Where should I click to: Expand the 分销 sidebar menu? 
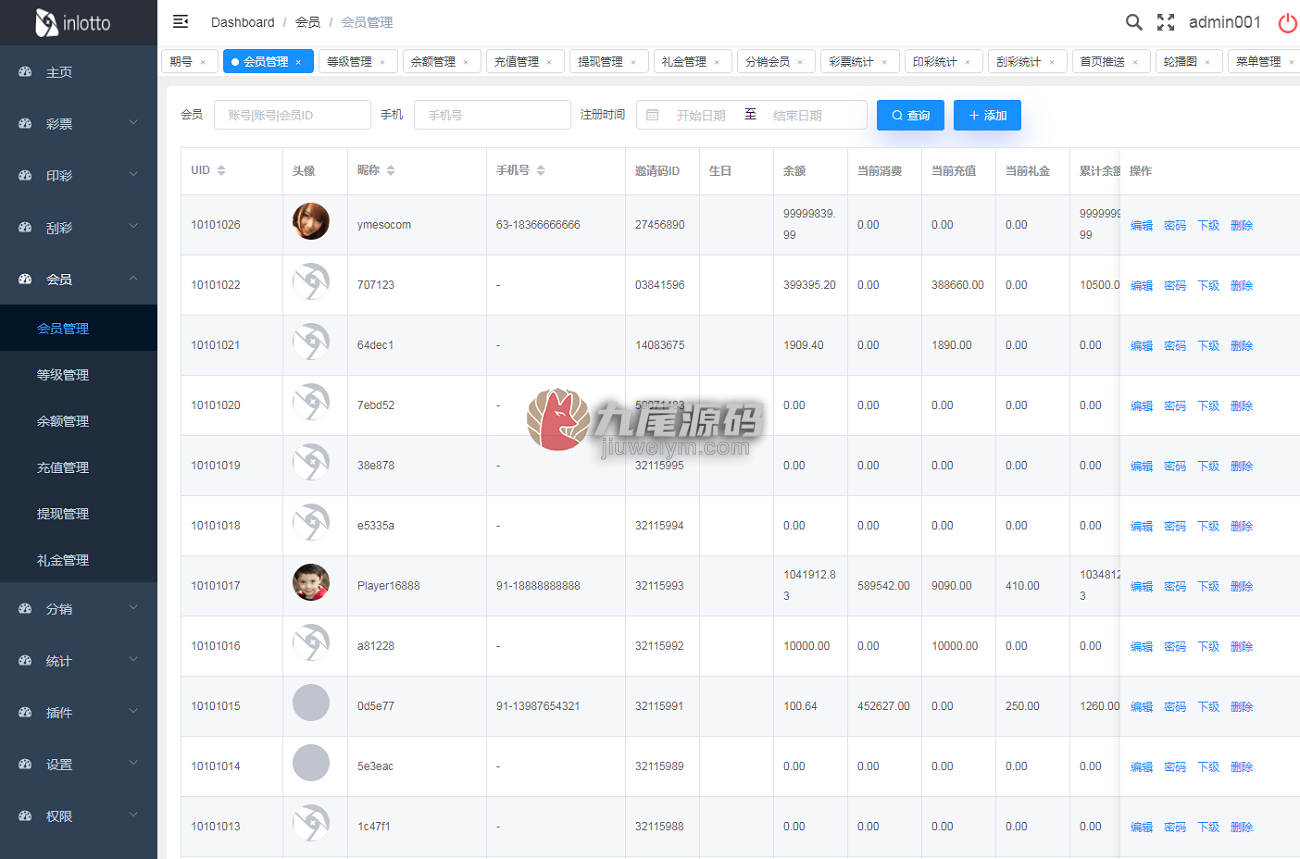pos(78,608)
